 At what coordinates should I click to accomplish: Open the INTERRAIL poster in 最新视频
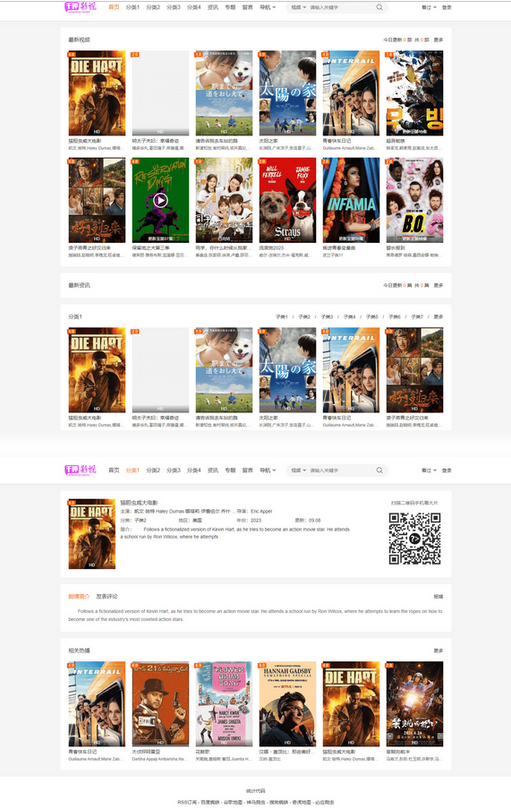(x=351, y=93)
